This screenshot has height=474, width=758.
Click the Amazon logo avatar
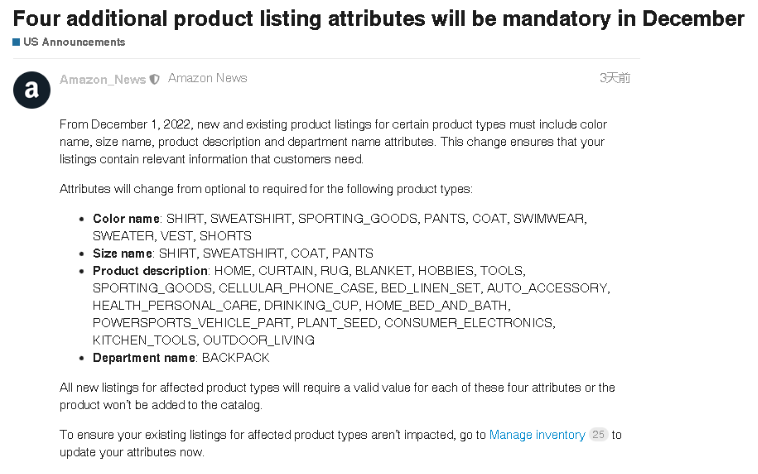click(x=31, y=90)
